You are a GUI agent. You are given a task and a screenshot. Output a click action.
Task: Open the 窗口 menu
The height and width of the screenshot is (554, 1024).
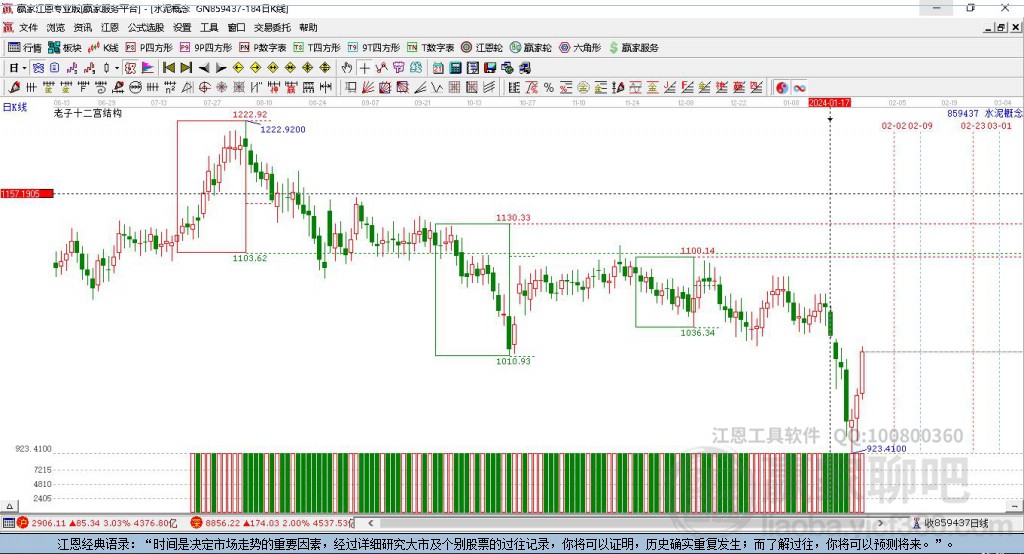pos(236,27)
